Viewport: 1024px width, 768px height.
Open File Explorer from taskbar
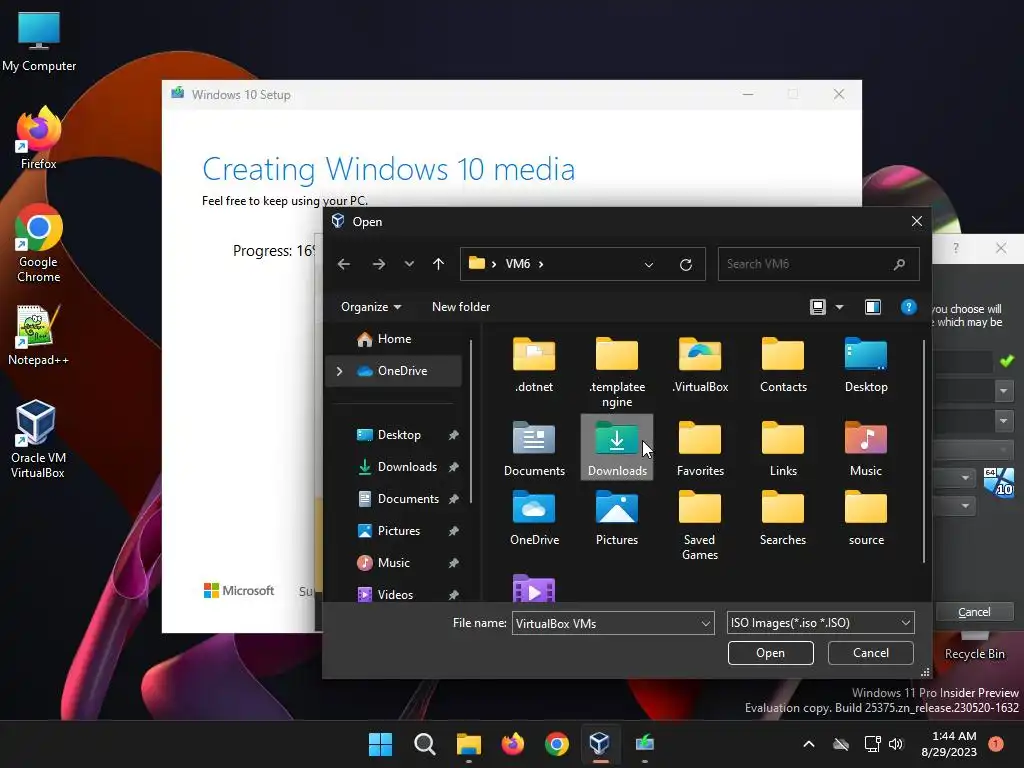468,744
